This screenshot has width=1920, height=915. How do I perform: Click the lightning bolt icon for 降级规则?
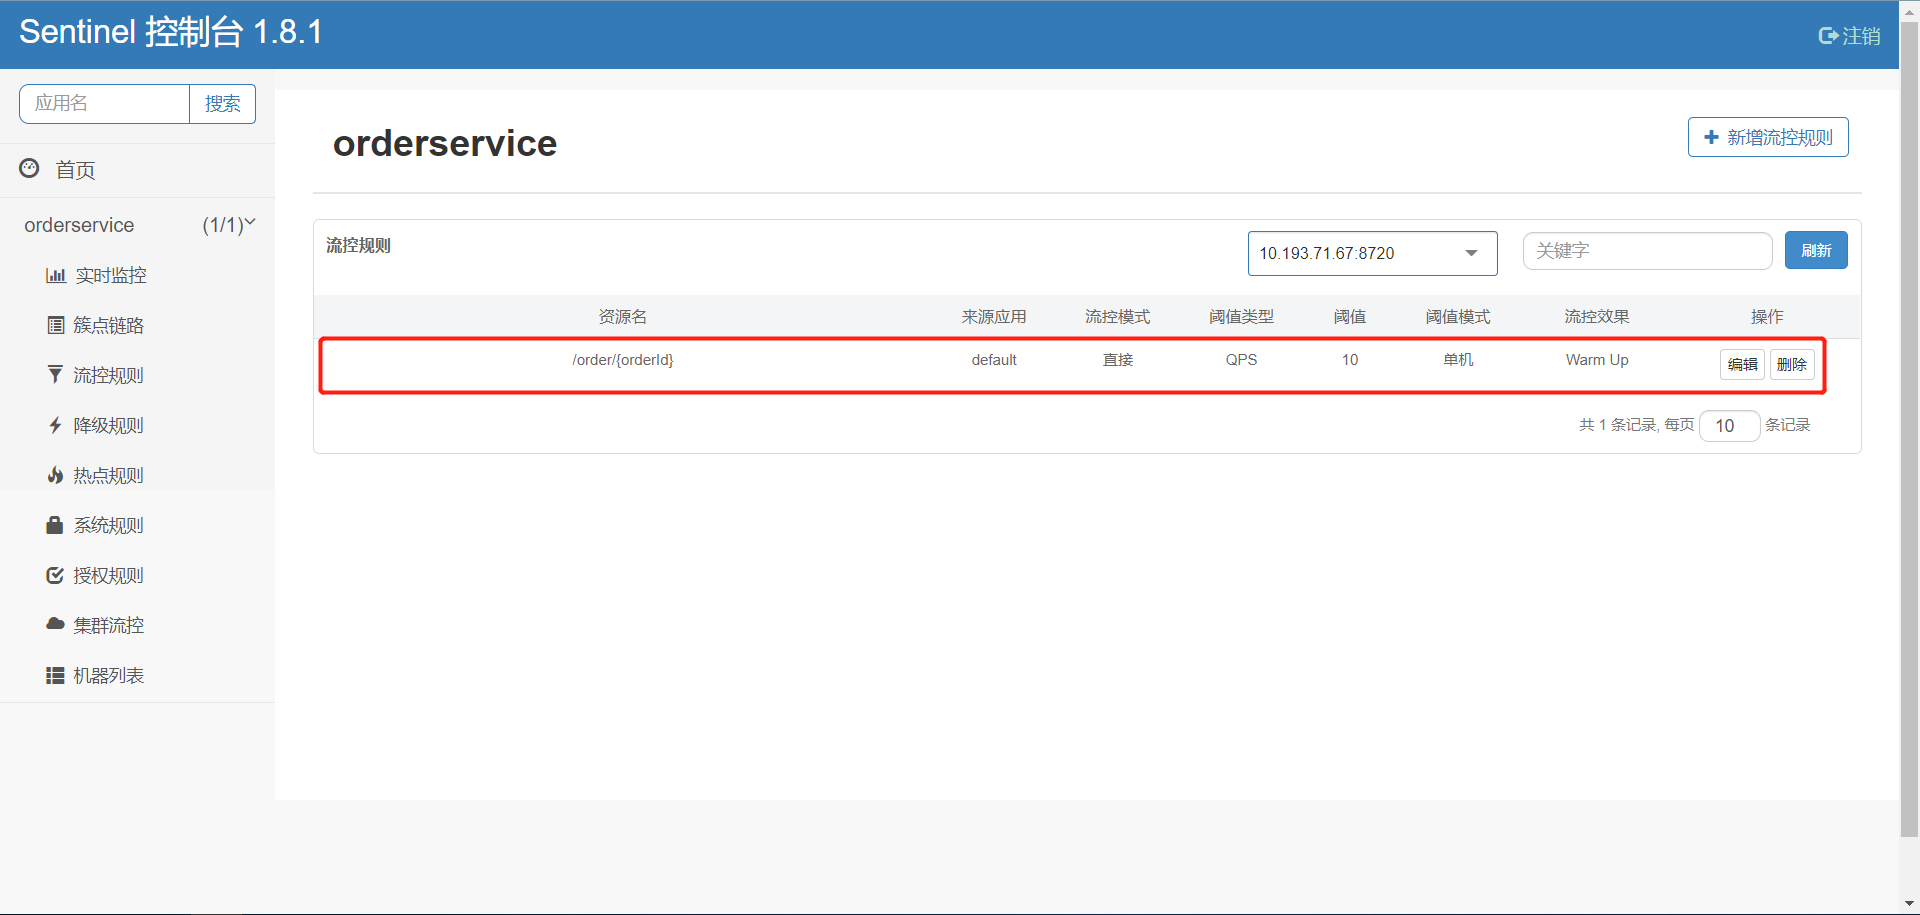pos(55,425)
